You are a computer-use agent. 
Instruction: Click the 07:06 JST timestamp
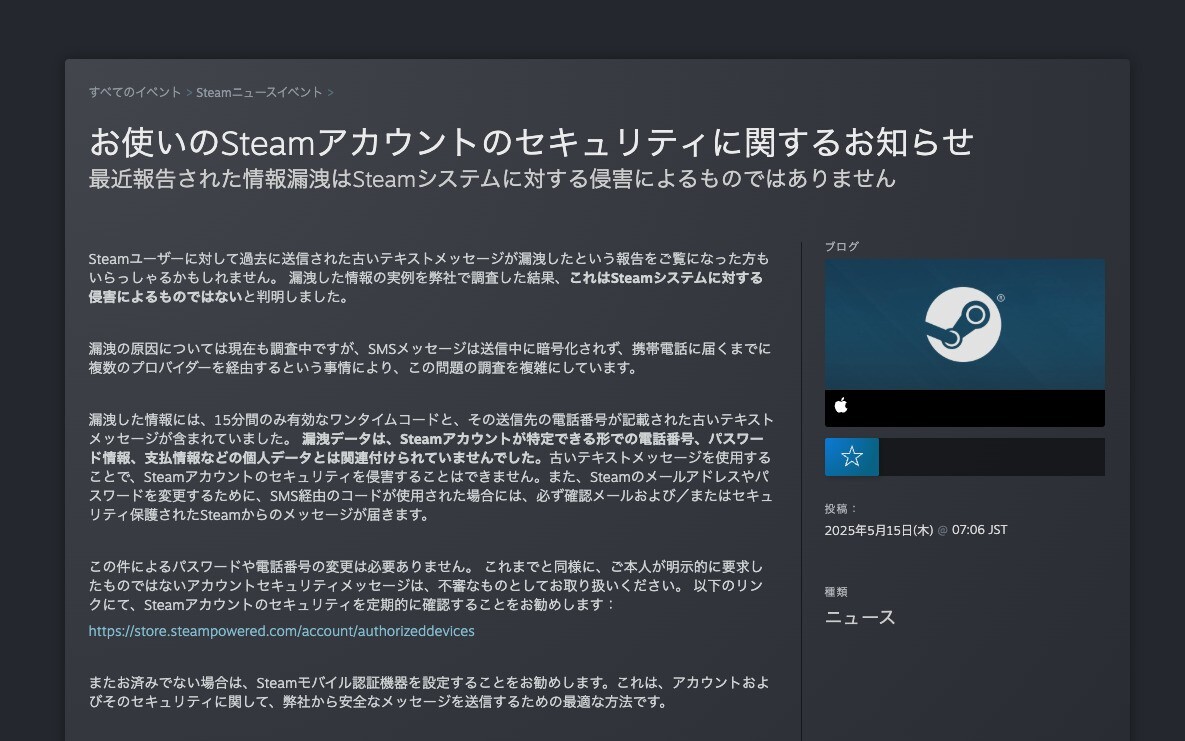(x=979, y=530)
